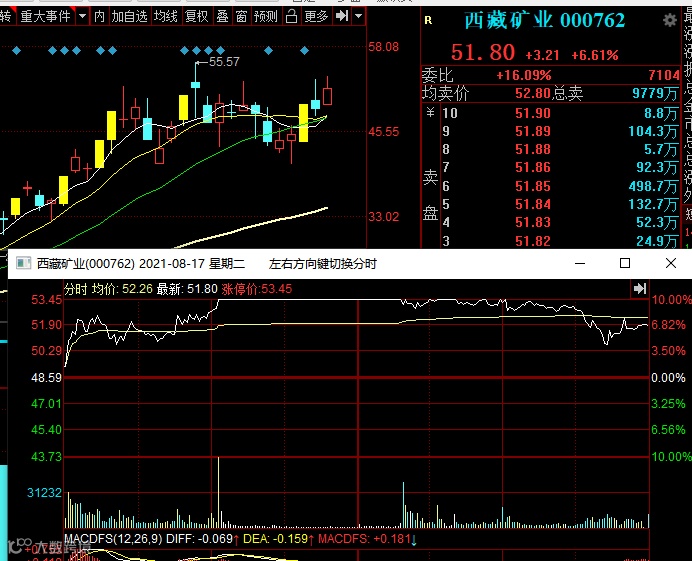
Task: Click the padlock lock icon in toolbar
Action: point(291,17)
